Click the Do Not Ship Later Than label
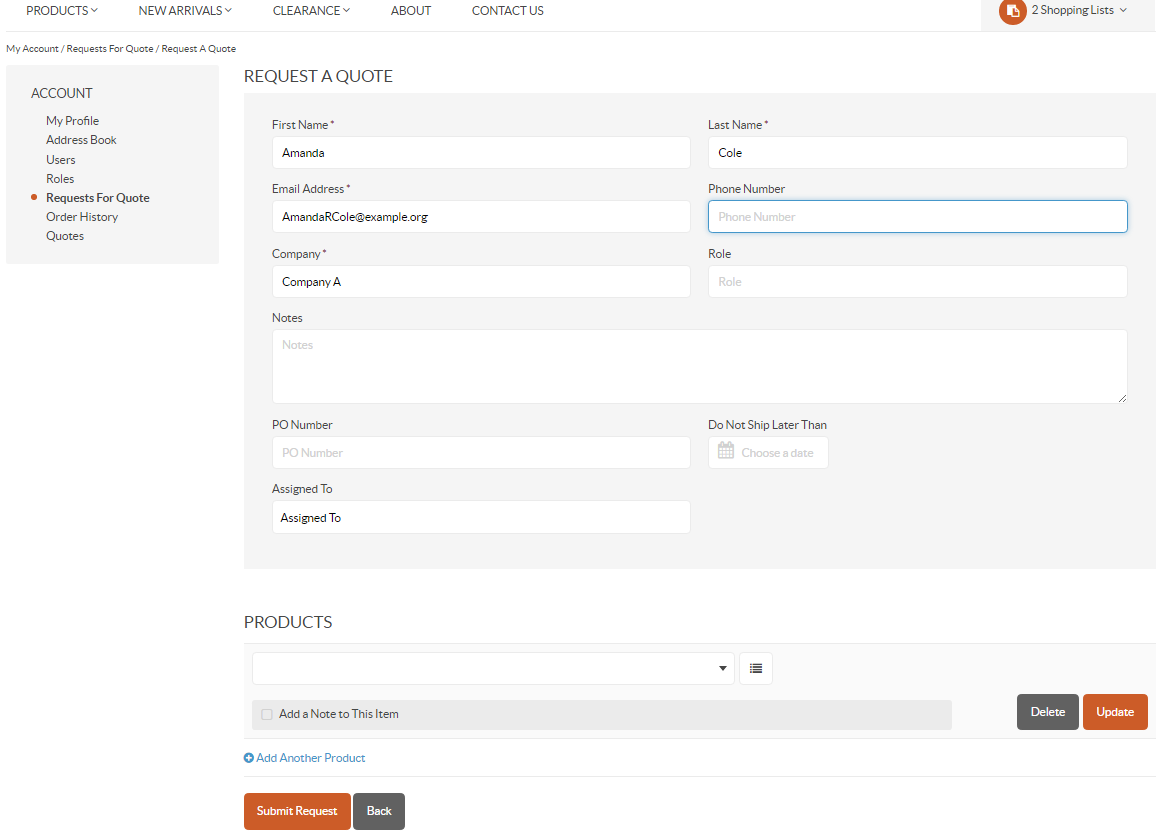This screenshot has width=1168, height=831. pyautogui.click(x=767, y=425)
